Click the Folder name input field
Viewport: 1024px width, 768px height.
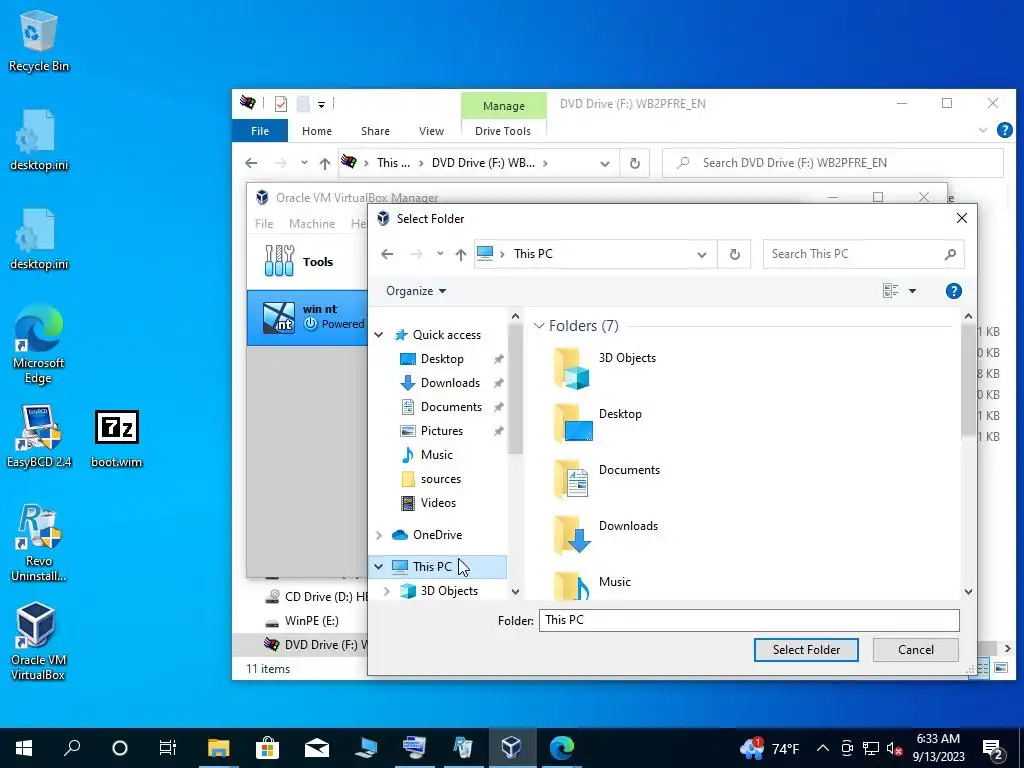point(748,620)
